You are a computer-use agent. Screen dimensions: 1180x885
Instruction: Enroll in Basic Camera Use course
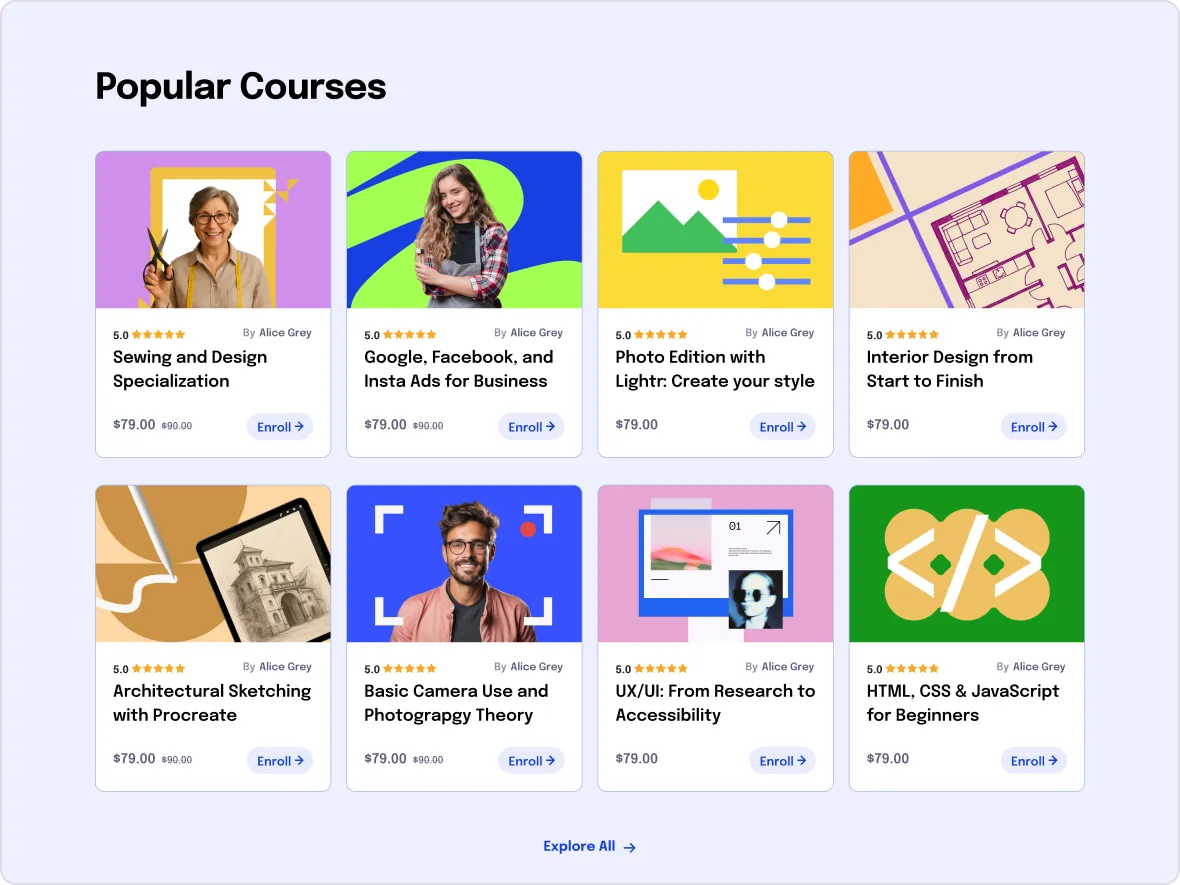531,761
